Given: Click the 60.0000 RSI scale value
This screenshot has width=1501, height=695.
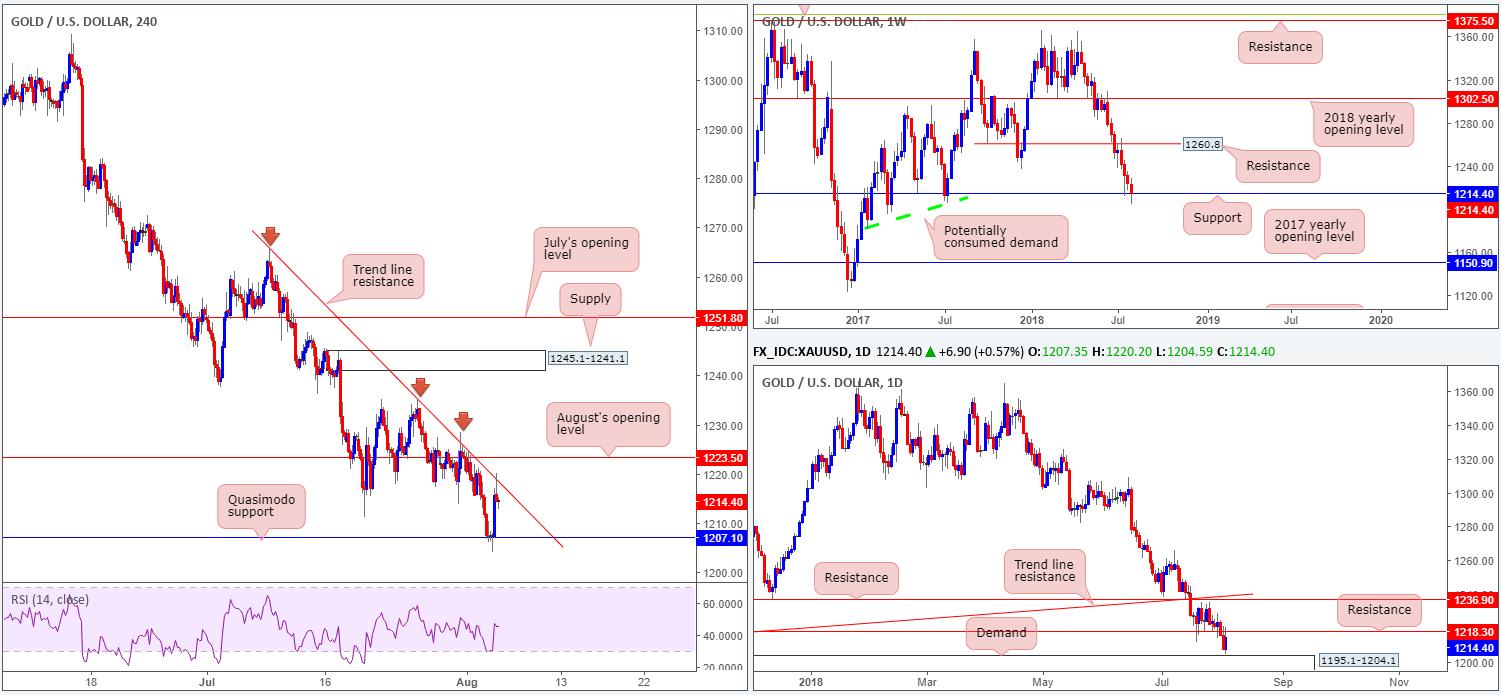Looking at the screenshot, I should (721, 604).
